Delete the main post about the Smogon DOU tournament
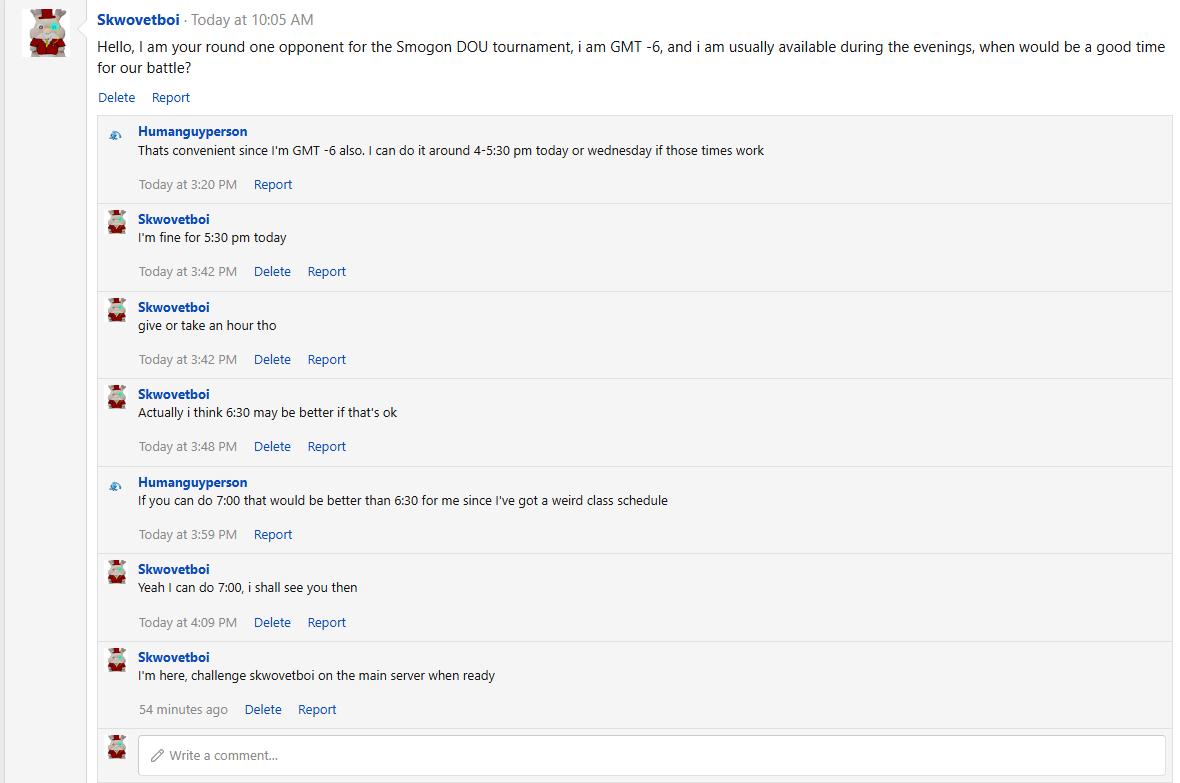This screenshot has width=1180, height=783. pos(117,98)
